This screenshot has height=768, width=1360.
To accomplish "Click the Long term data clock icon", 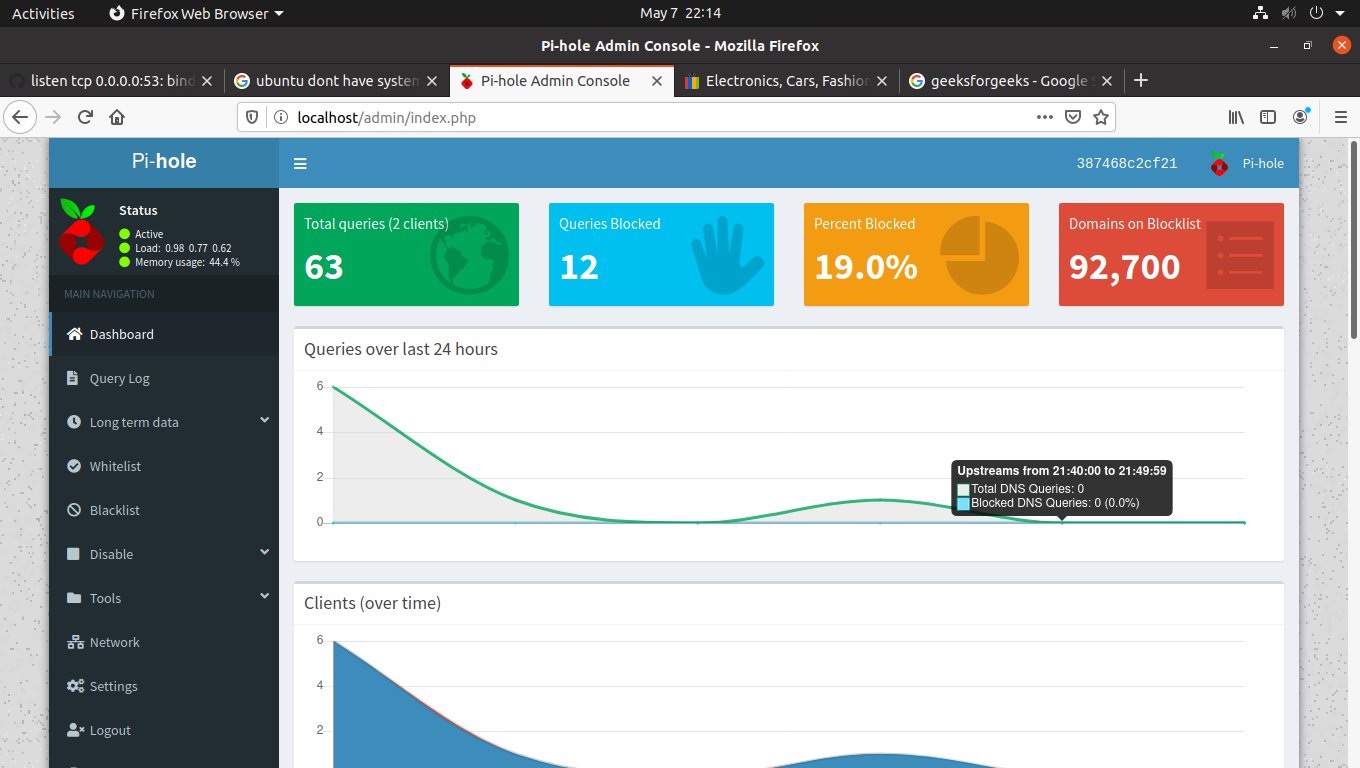I will pos(74,422).
